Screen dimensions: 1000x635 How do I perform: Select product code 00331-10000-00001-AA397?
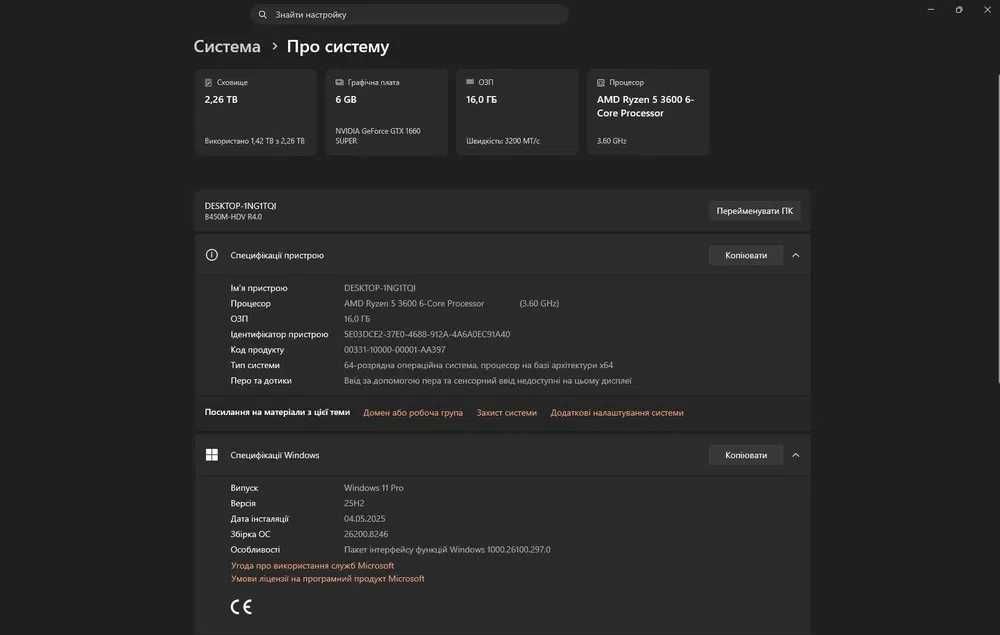[395, 349]
